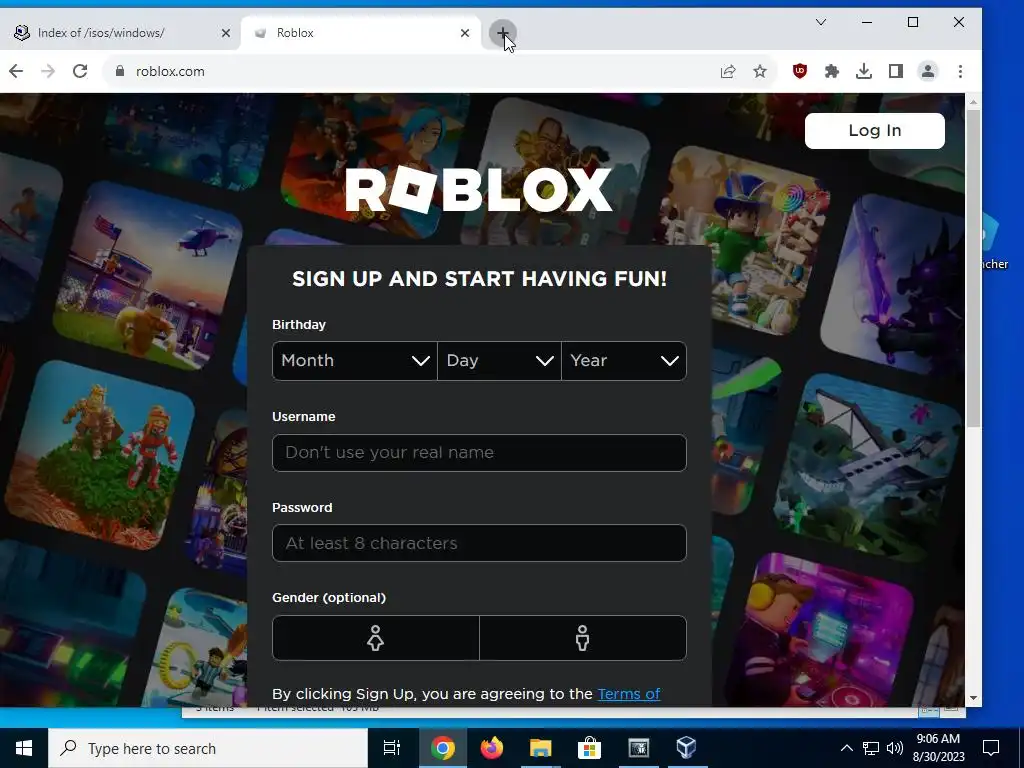Select the male gender icon

point(583,638)
